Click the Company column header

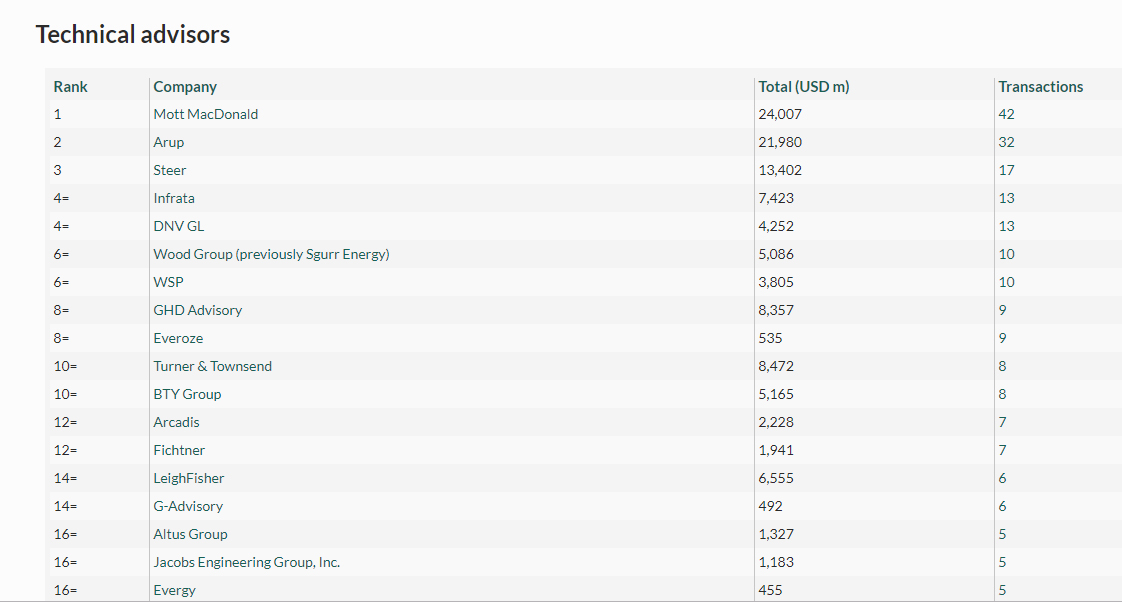[x=185, y=87]
